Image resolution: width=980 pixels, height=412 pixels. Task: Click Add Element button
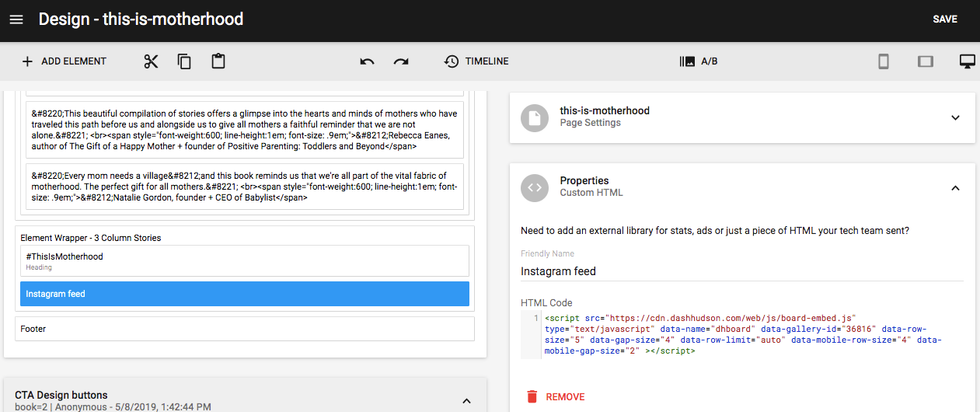[63, 61]
